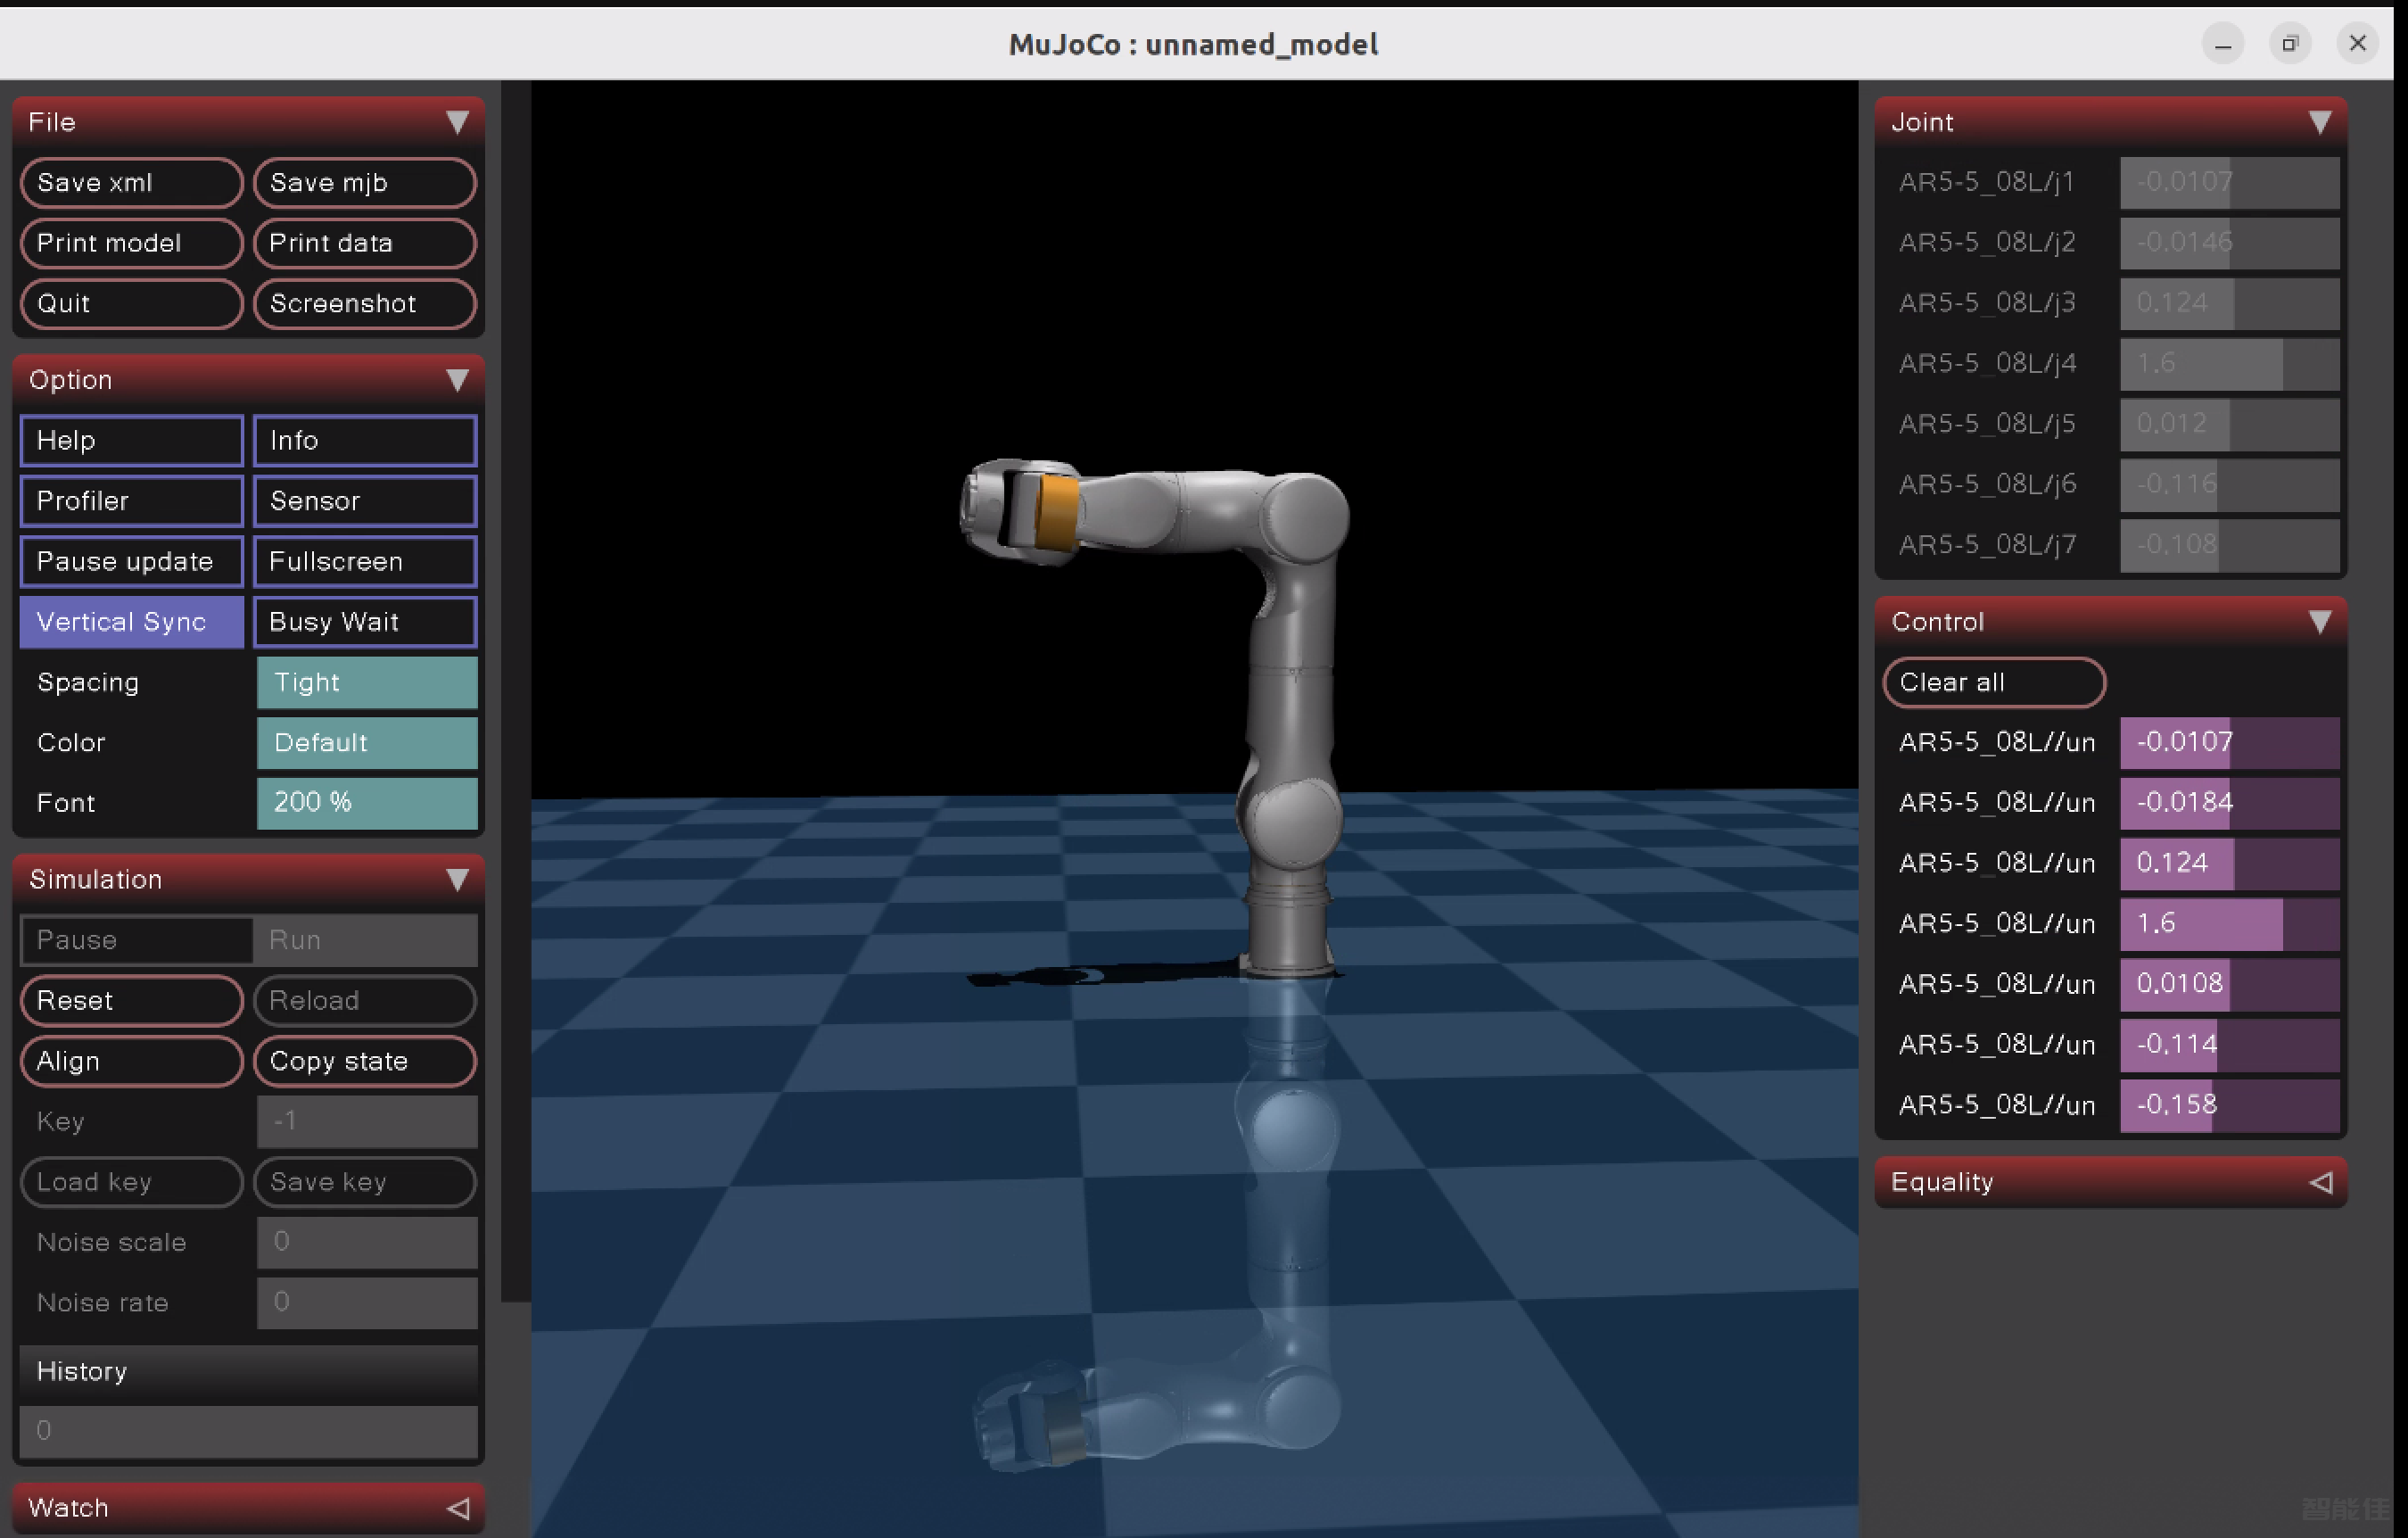This screenshot has height=1538, width=2408.
Task: Collapse the File section triangle
Action: pos(457,122)
